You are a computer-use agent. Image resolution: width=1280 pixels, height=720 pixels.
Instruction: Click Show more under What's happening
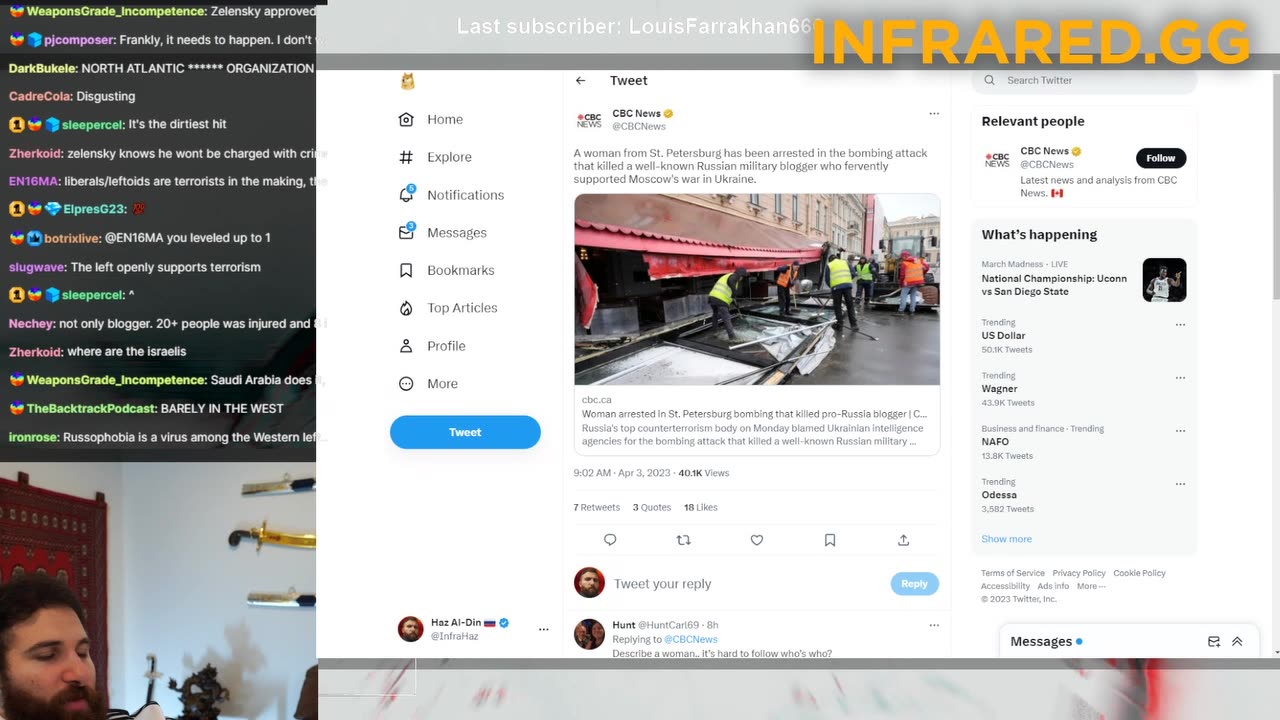pyautogui.click(x=1006, y=539)
